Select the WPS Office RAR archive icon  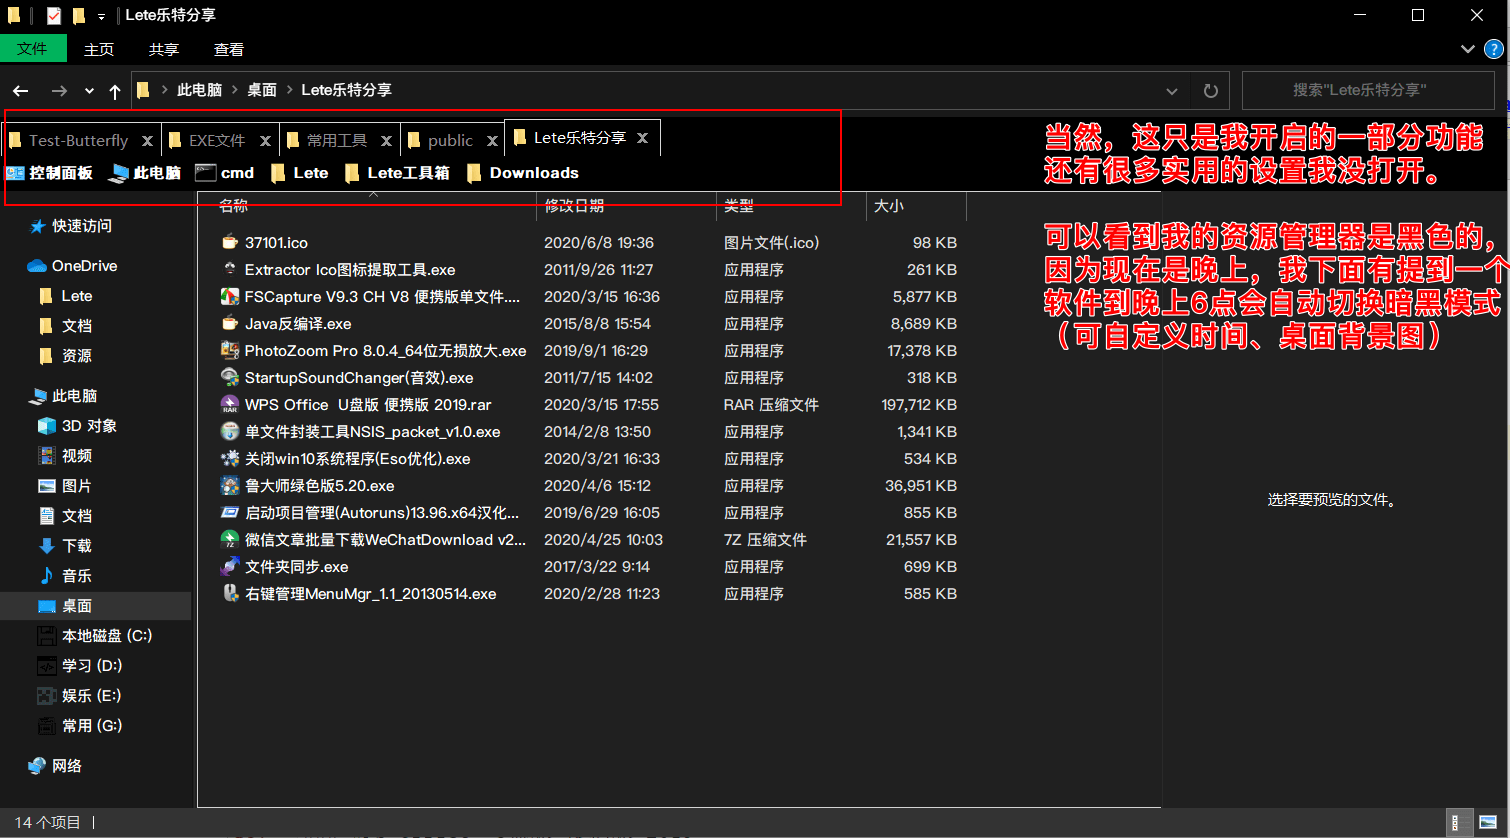[229, 405]
